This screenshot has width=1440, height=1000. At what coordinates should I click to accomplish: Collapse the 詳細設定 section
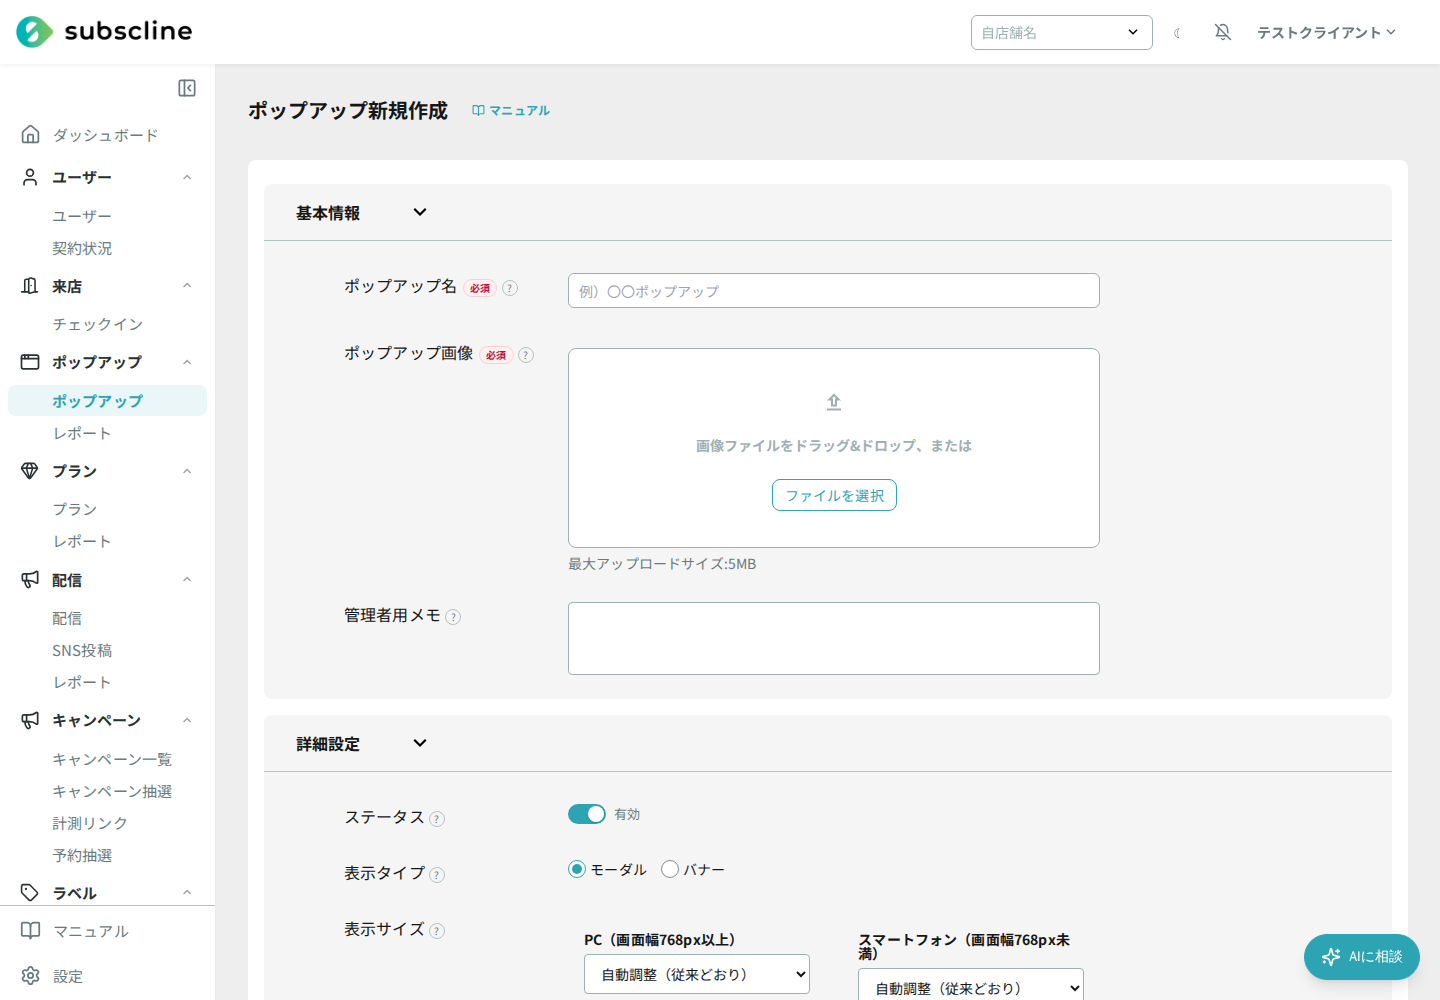[420, 743]
